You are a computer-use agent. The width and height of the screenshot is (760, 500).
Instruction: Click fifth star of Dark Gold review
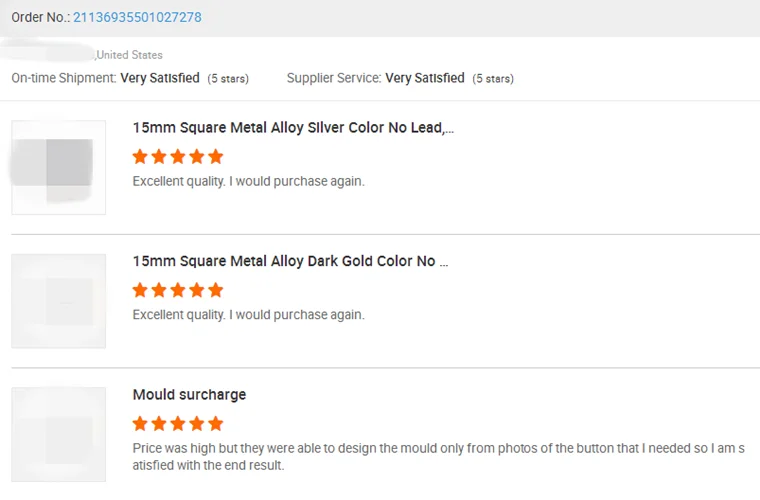(216, 290)
